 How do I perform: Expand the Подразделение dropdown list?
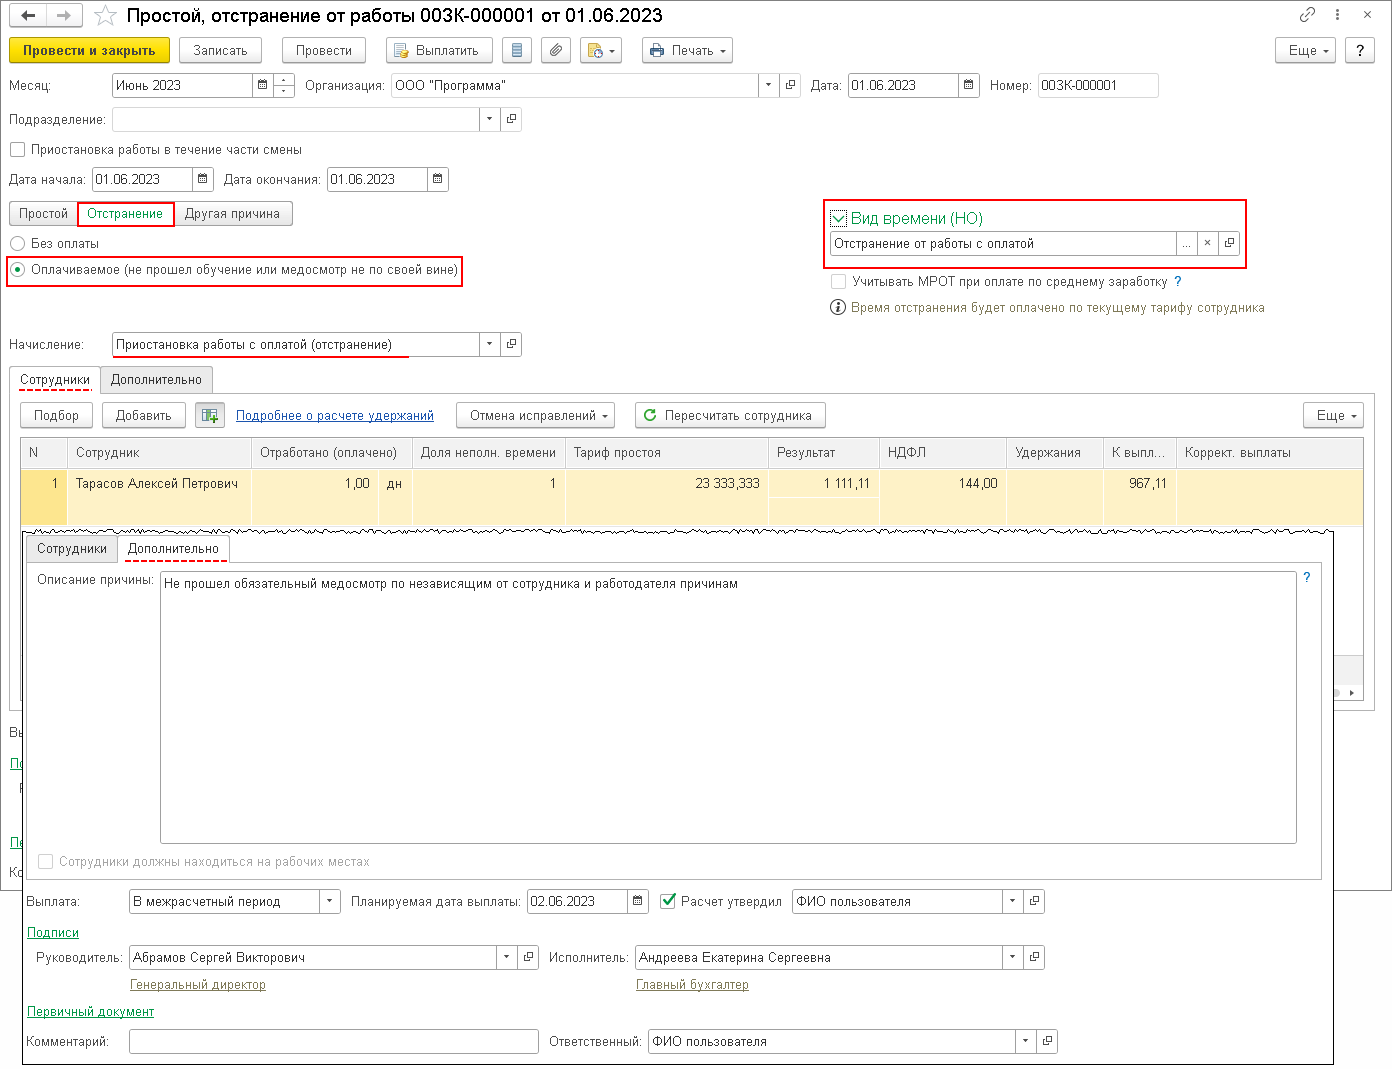[489, 119]
